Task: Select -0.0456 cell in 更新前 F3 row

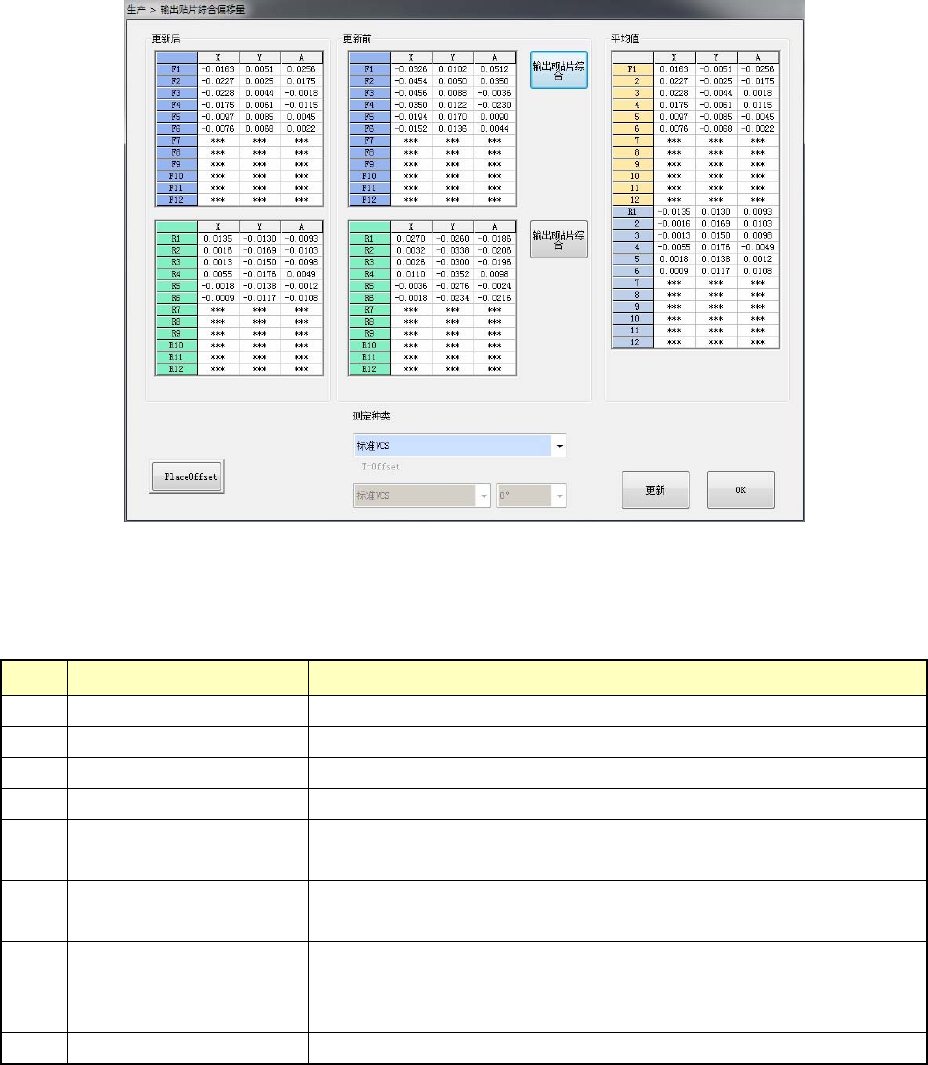Action: 411,93
